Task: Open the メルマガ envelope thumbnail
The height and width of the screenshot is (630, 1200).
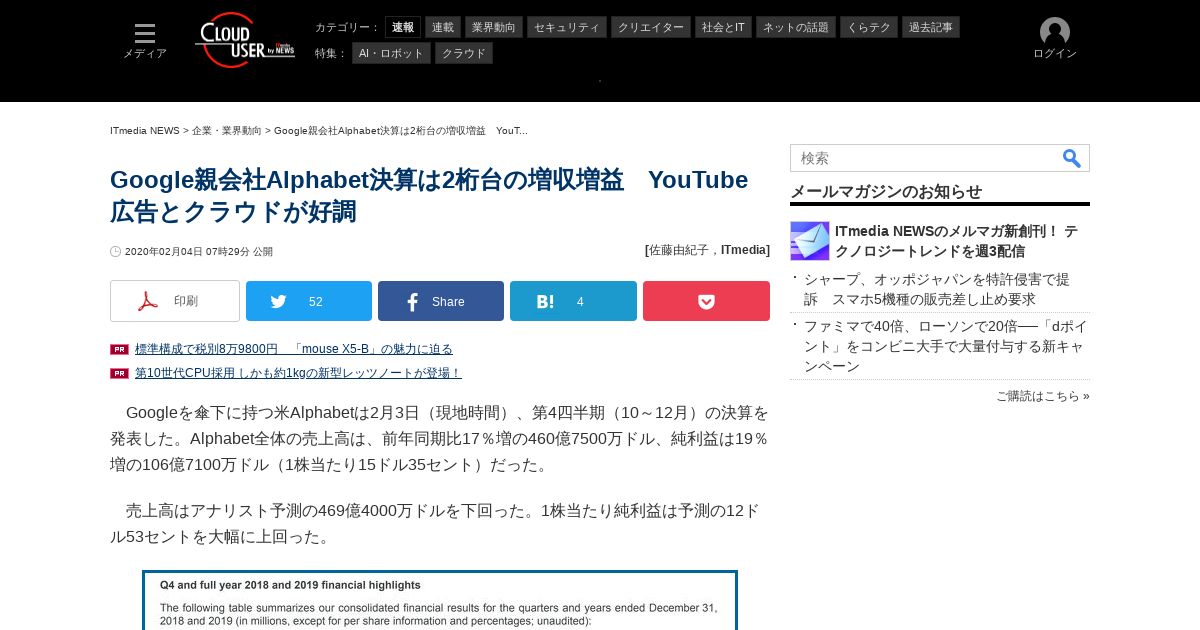Action: [810, 241]
